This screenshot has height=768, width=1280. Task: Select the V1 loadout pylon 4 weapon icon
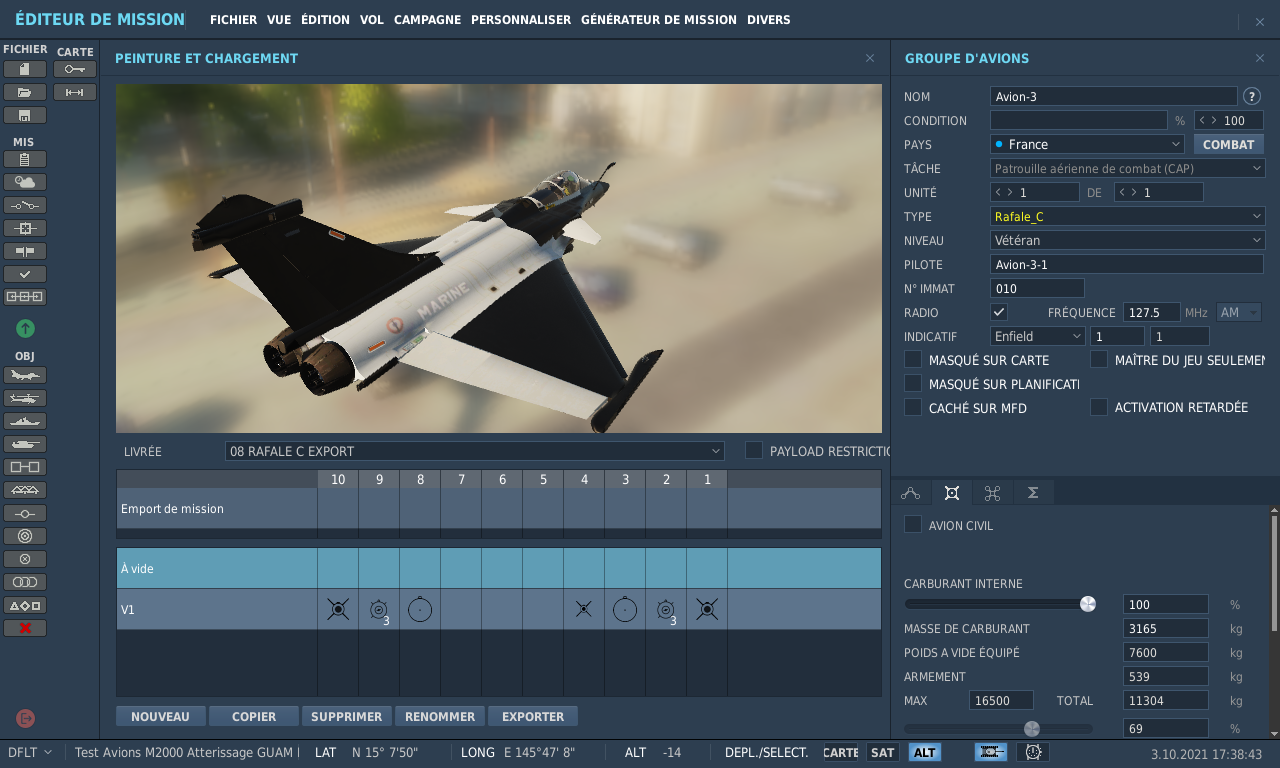pos(584,609)
